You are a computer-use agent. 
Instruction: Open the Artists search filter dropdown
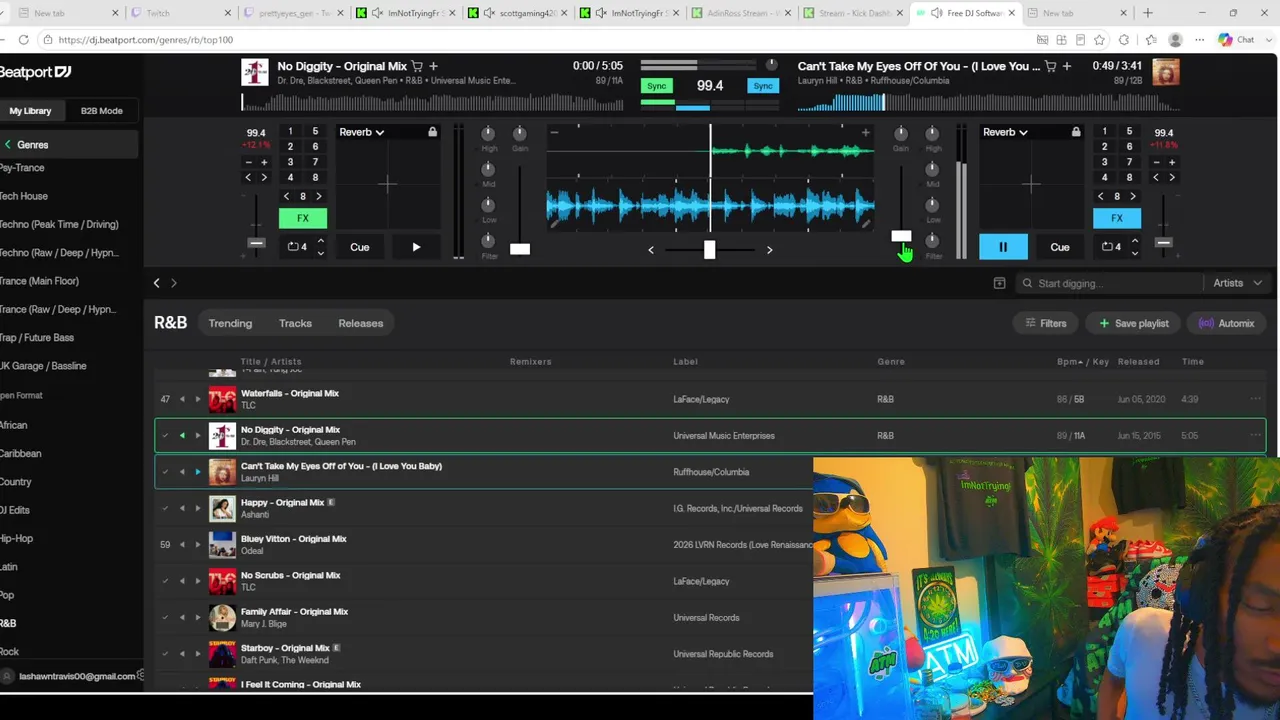[1237, 283]
